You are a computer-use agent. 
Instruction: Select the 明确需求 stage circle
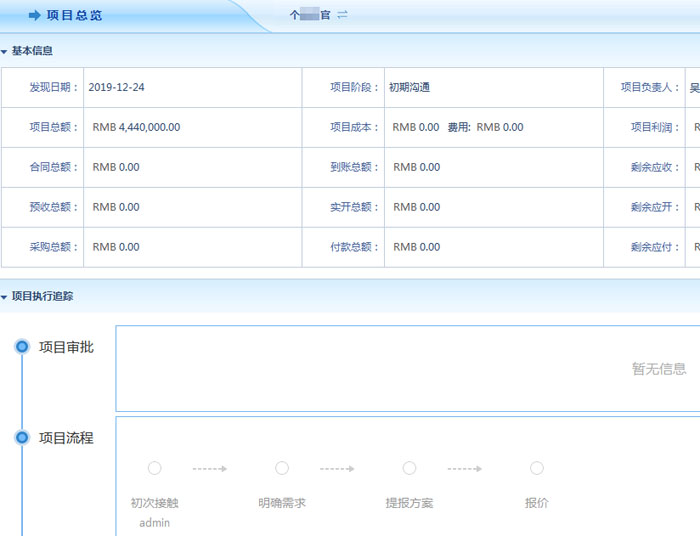click(x=282, y=468)
